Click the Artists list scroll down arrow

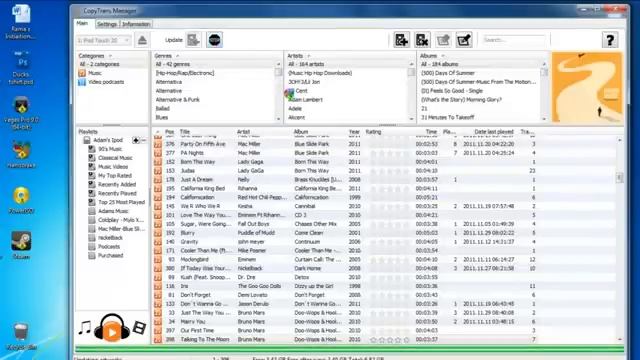click(x=411, y=119)
